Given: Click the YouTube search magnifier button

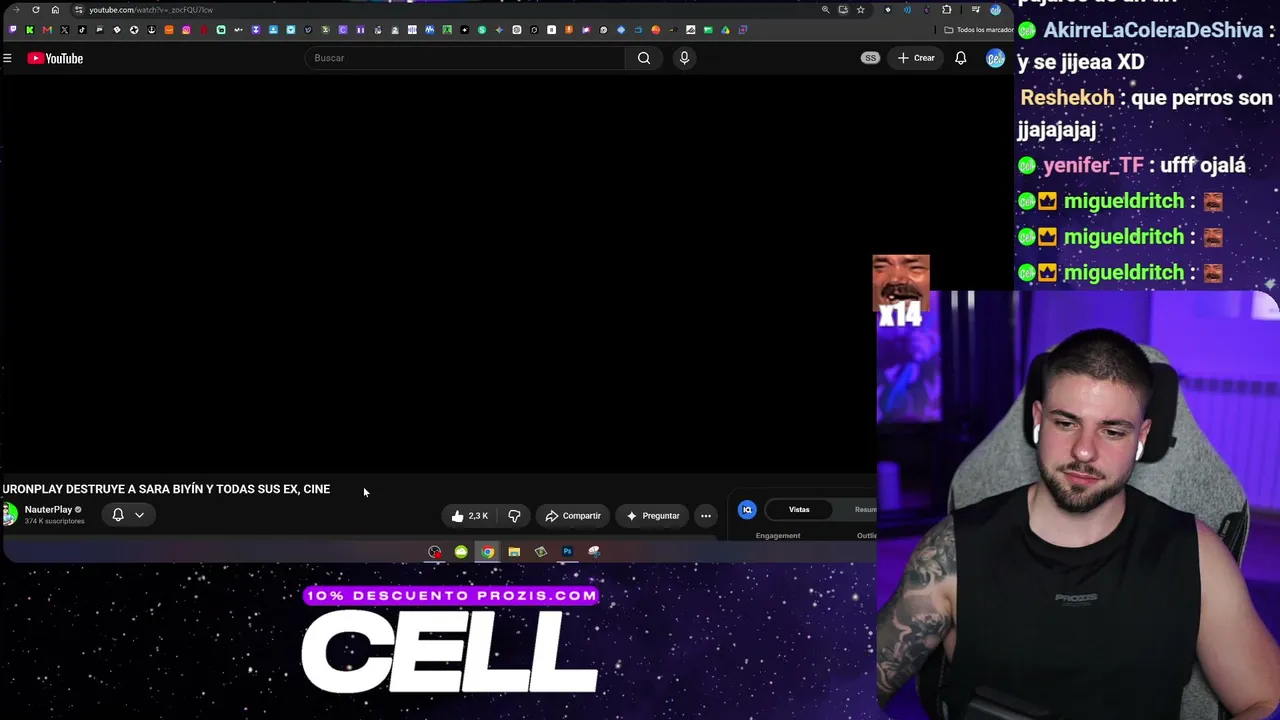Looking at the screenshot, I should tap(644, 58).
